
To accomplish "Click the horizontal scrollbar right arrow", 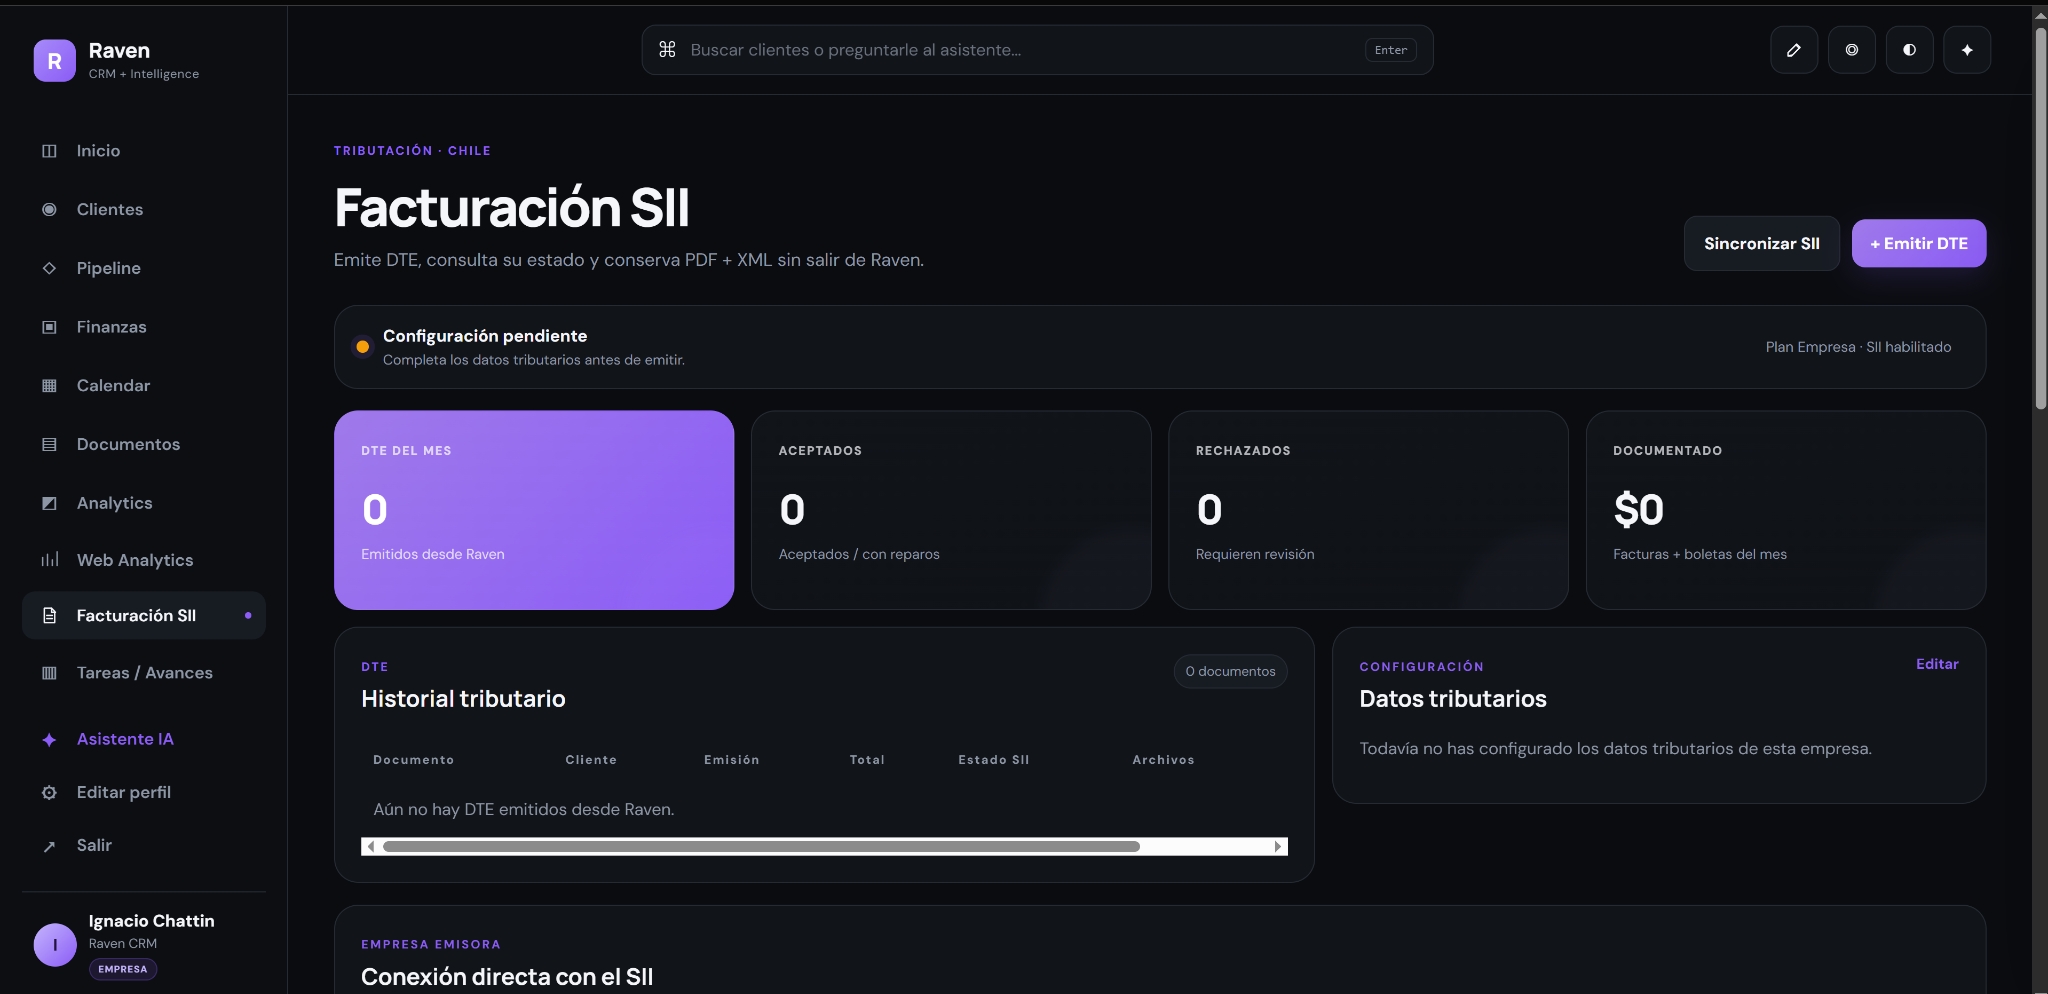I will 1278,847.
